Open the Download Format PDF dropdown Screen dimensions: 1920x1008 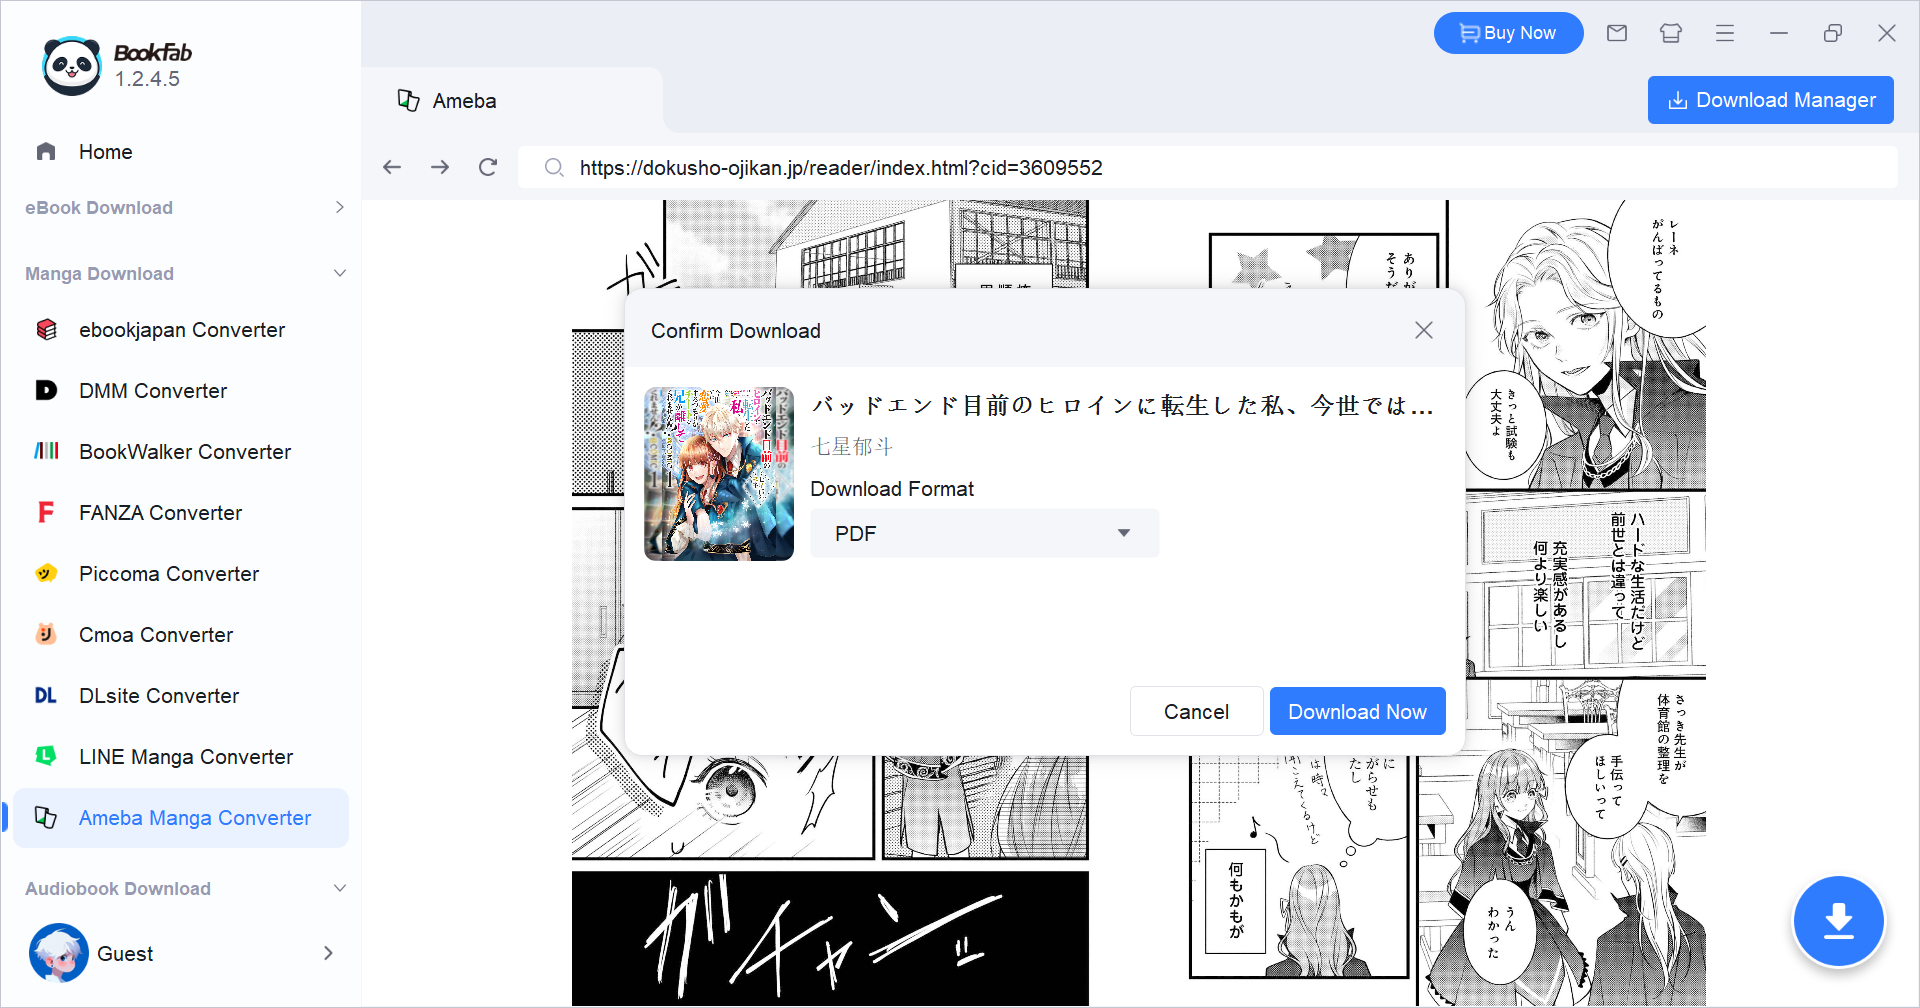[x=984, y=533]
